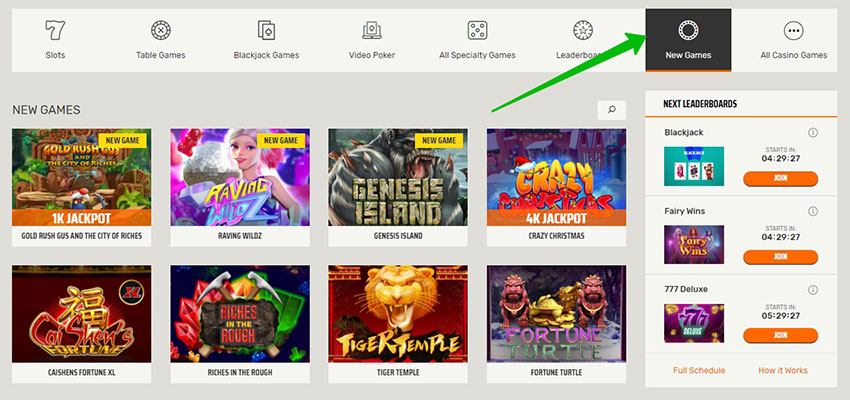
Task: Open Table Games roulette icon
Action: tap(160, 30)
